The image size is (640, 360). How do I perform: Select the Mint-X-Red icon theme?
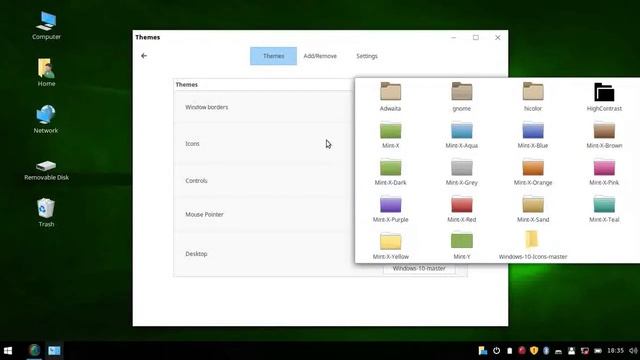462,209
